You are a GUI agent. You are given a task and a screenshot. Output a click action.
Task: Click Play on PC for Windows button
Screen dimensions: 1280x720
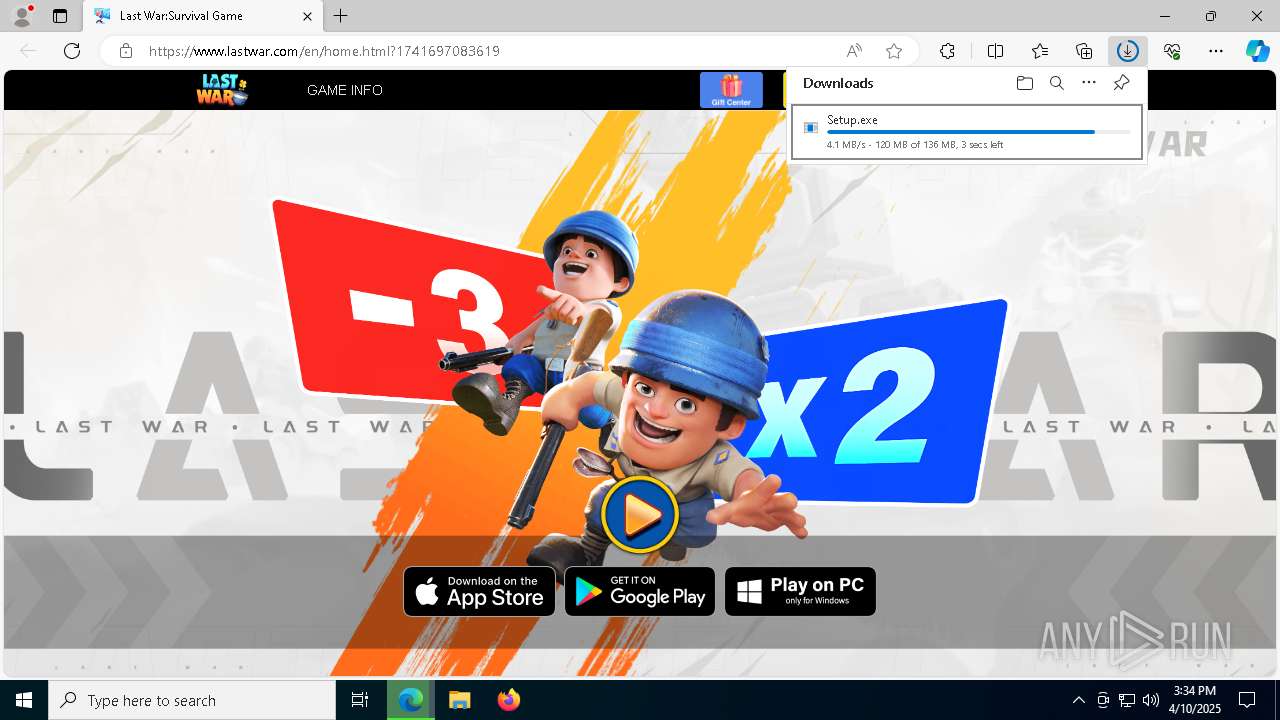[x=800, y=592]
